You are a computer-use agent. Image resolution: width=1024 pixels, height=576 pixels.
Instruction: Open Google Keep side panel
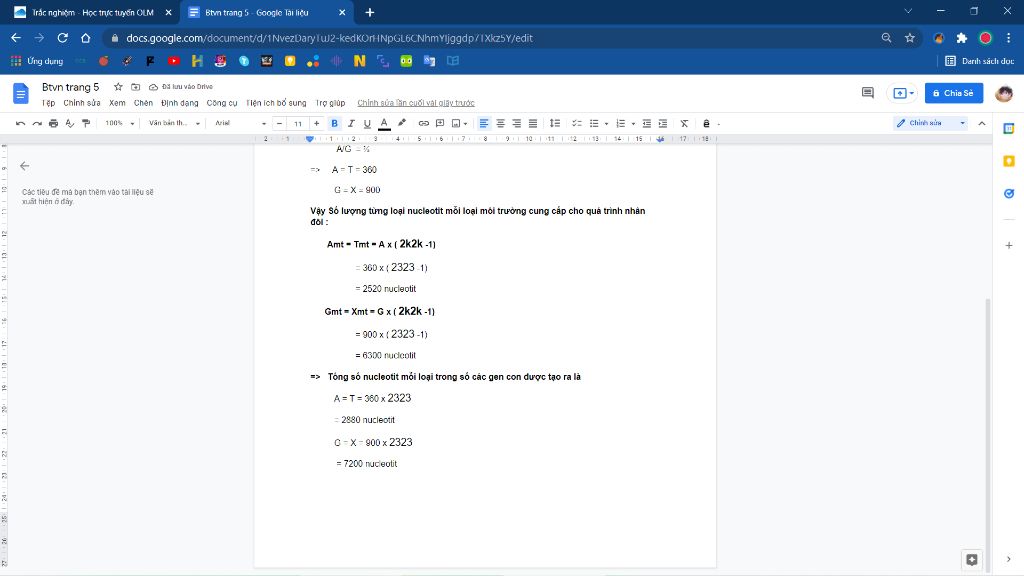(1009, 161)
